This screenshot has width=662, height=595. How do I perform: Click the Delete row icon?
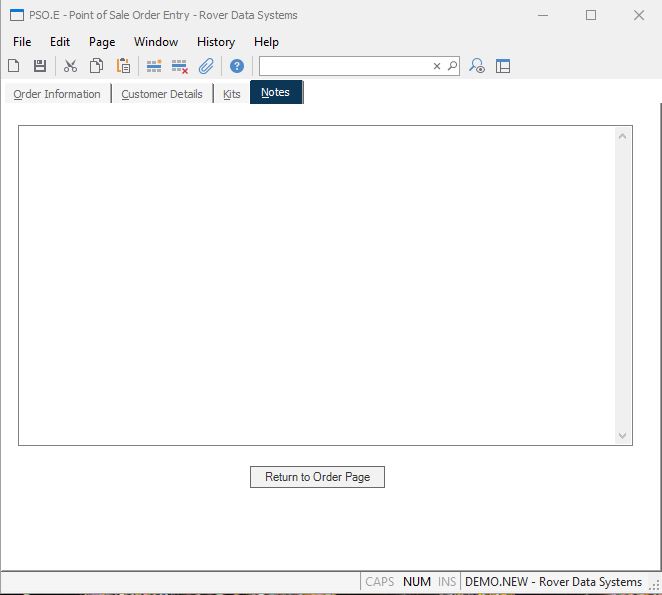pyautogui.click(x=180, y=66)
